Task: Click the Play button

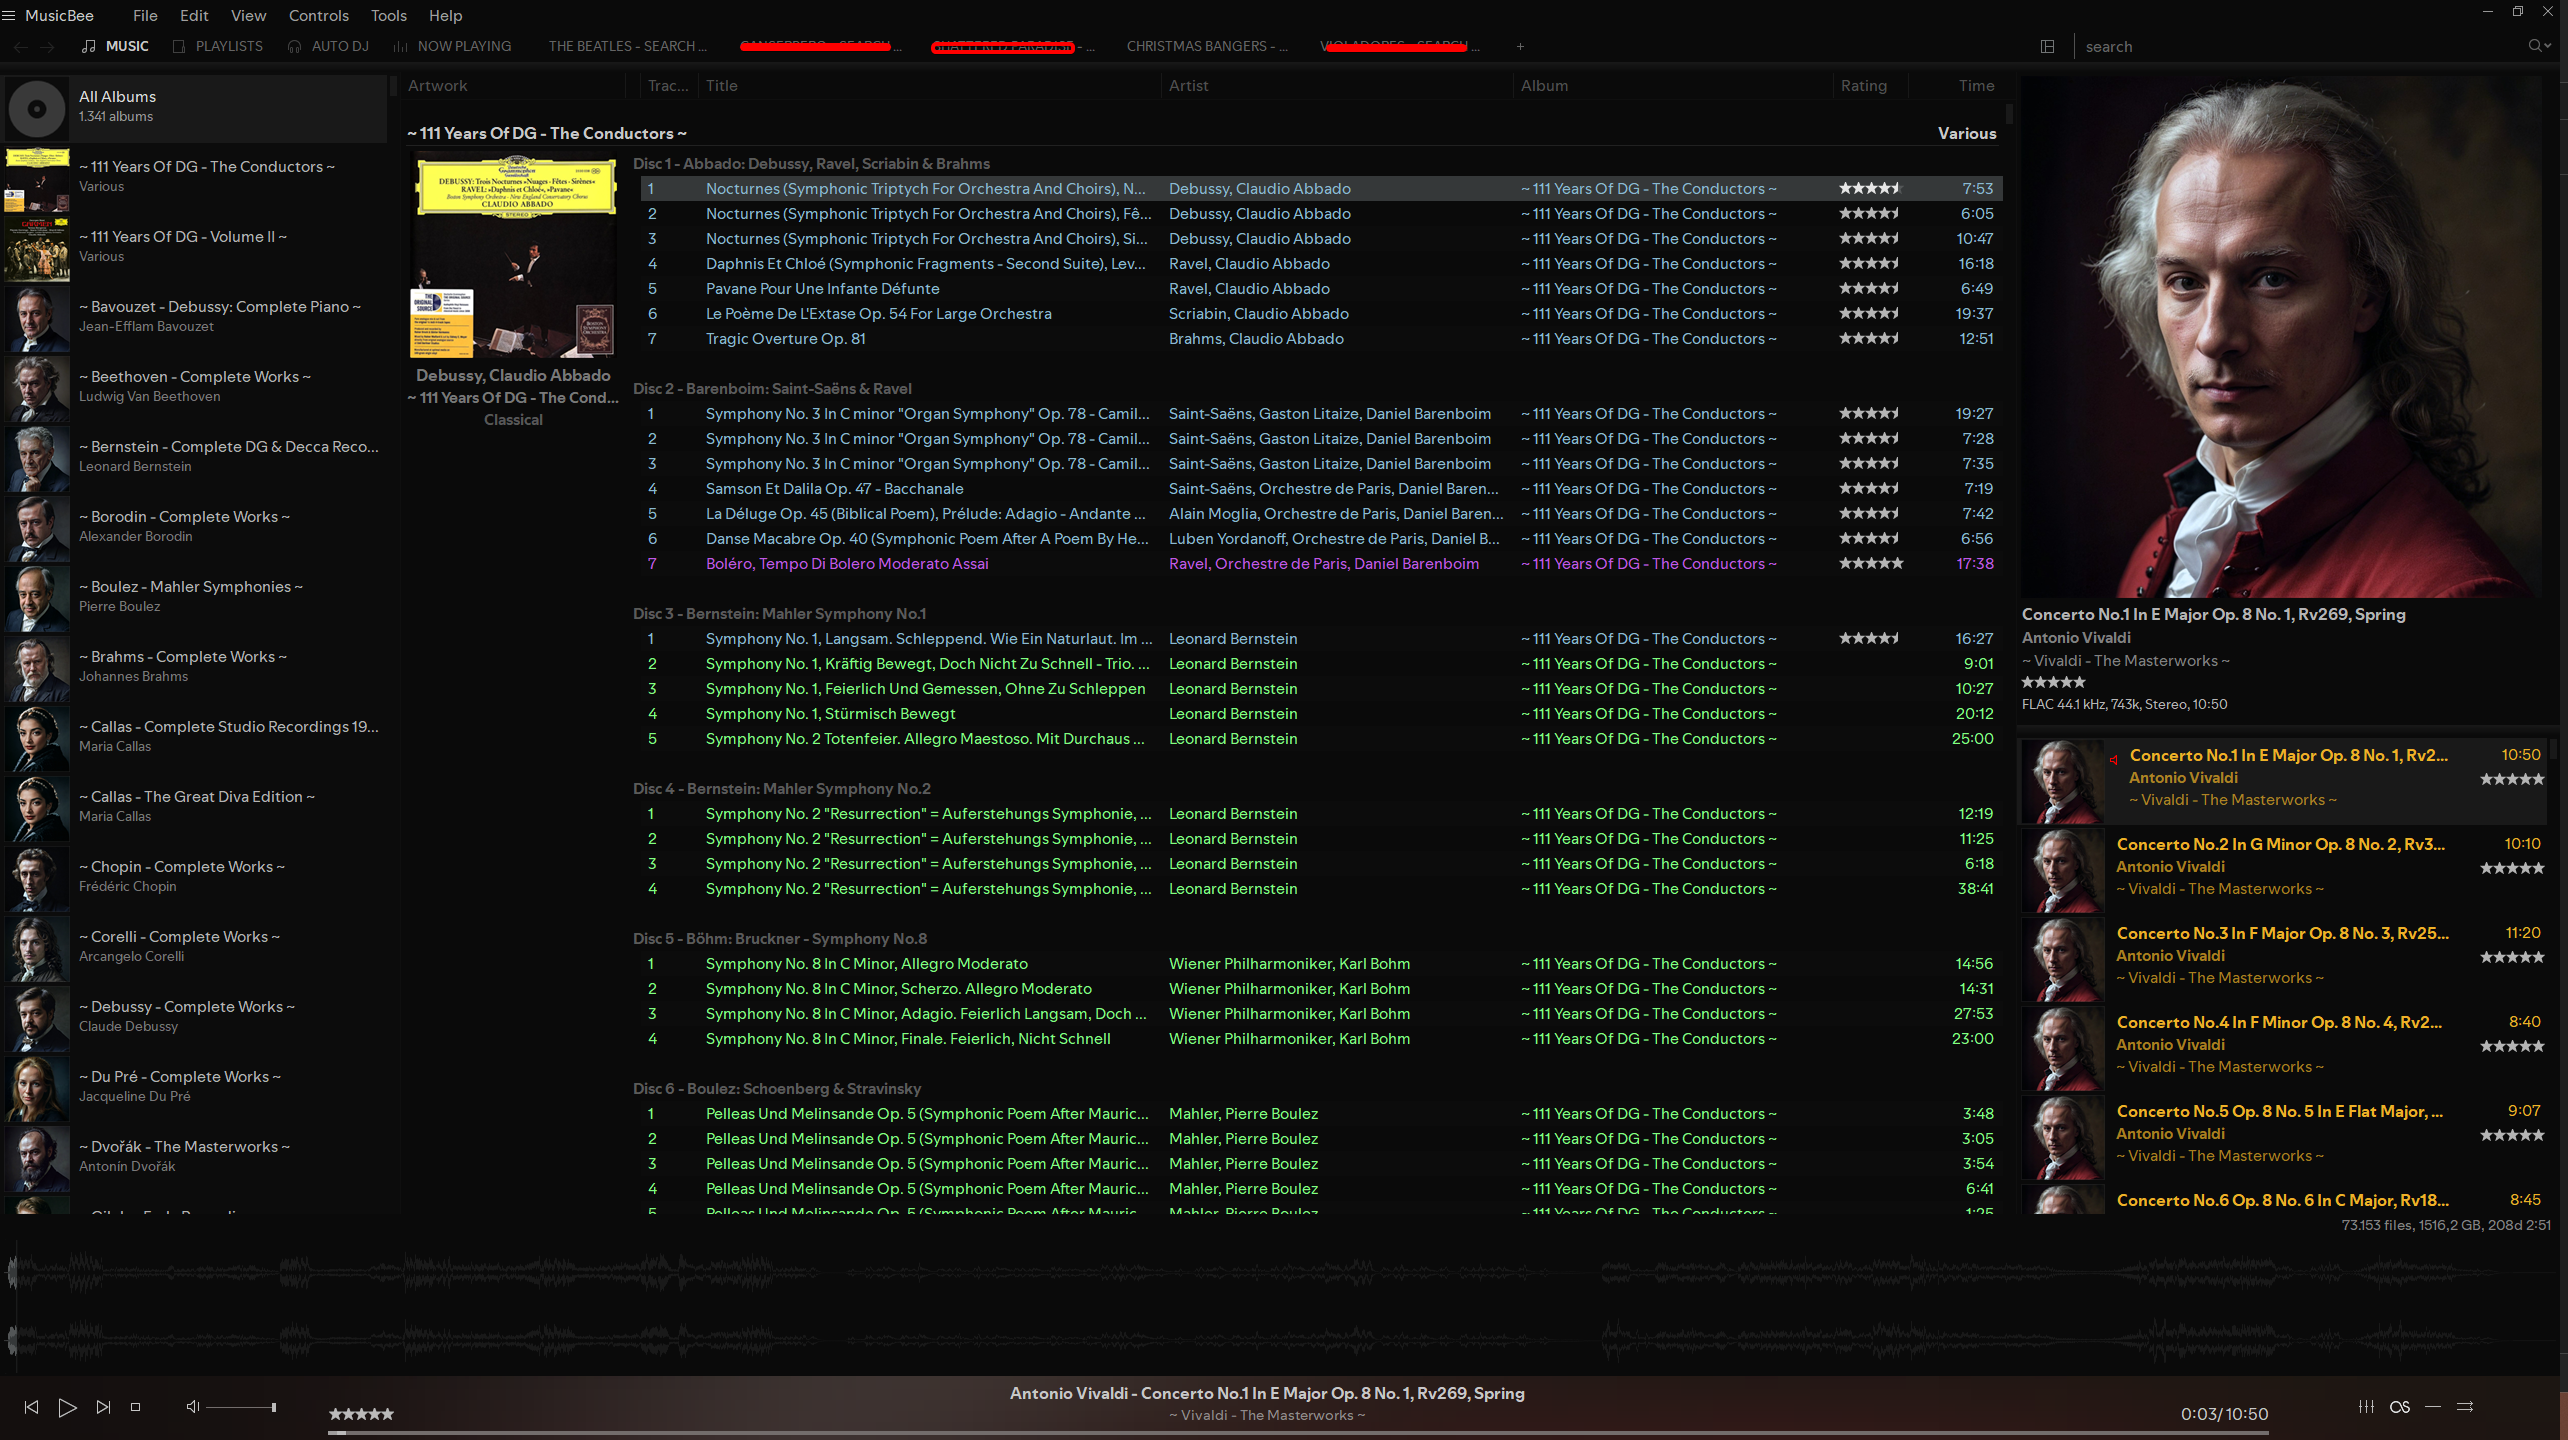Action: (67, 1407)
